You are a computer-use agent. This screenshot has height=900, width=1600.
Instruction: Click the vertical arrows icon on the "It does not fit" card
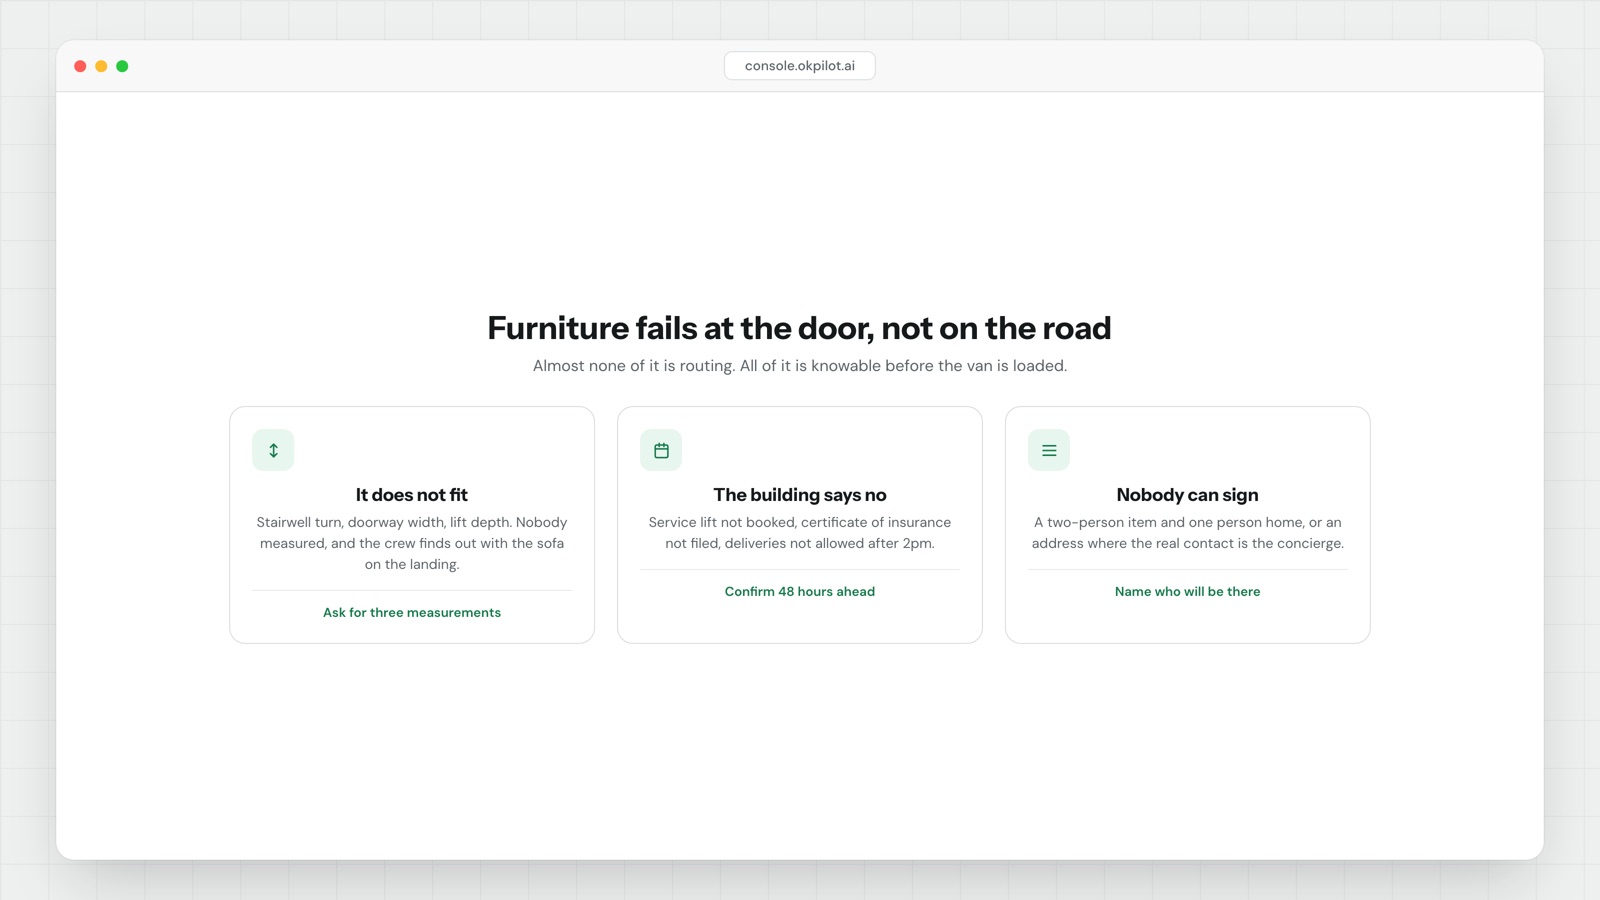click(273, 450)
